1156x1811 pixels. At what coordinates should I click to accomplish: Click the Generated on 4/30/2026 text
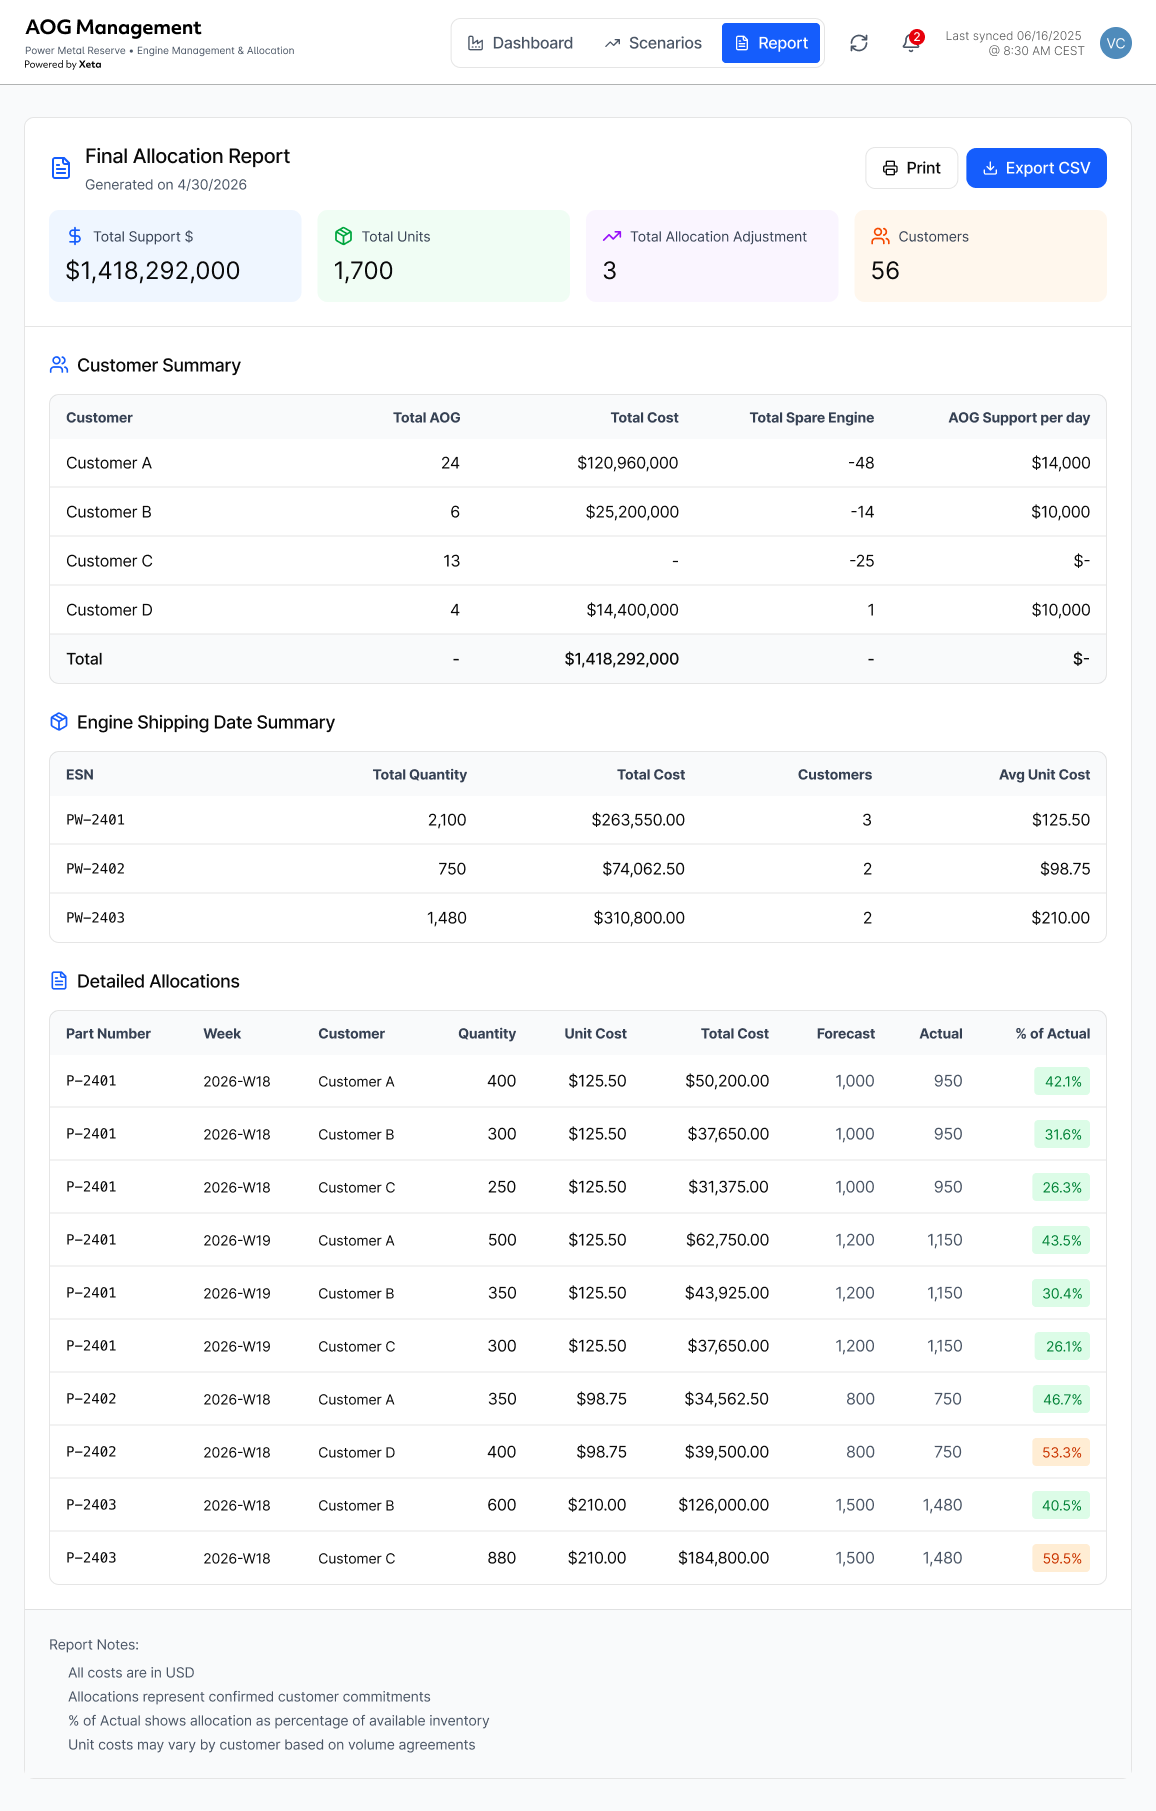point(166,184)
